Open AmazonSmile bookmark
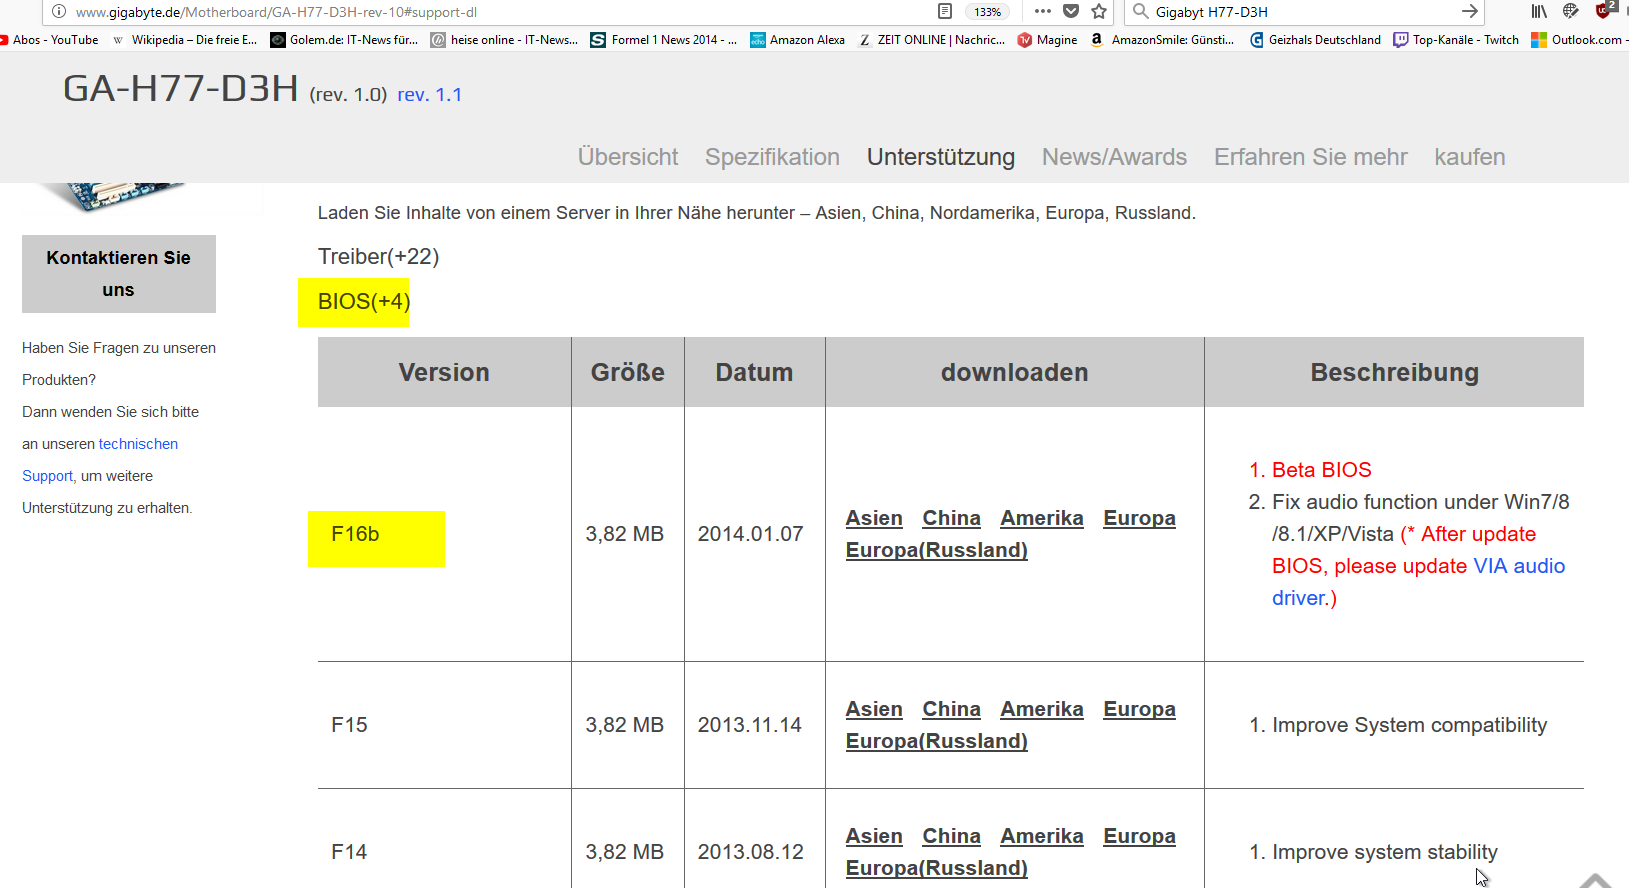The image size is (1629, 888). click(x=1163, y=40)
